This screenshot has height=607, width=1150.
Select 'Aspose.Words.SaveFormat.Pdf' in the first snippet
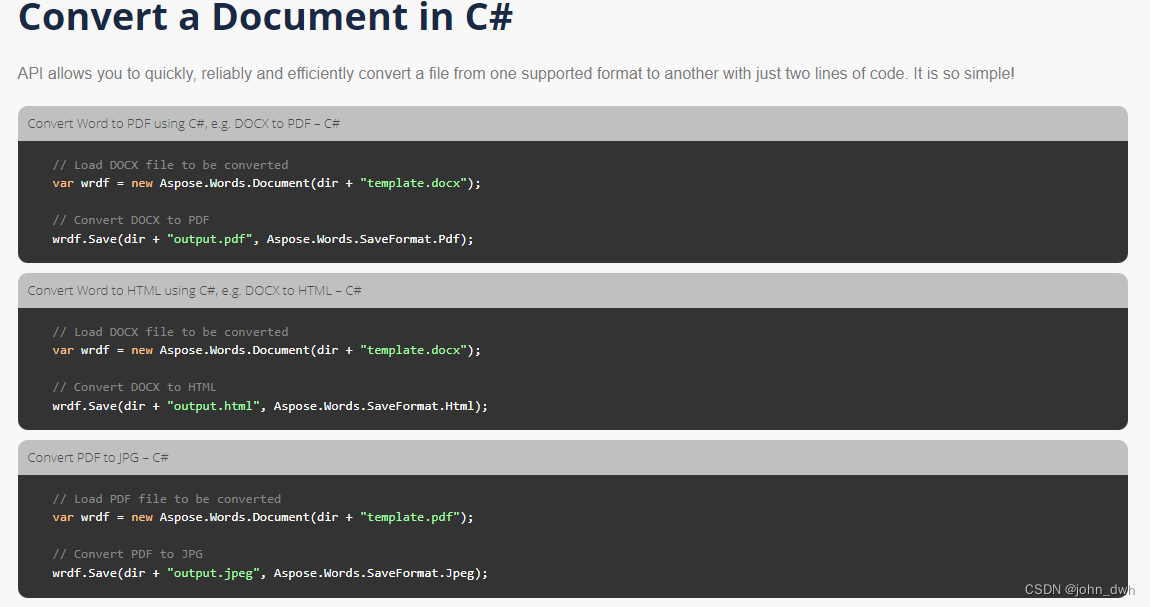(371, 239)
